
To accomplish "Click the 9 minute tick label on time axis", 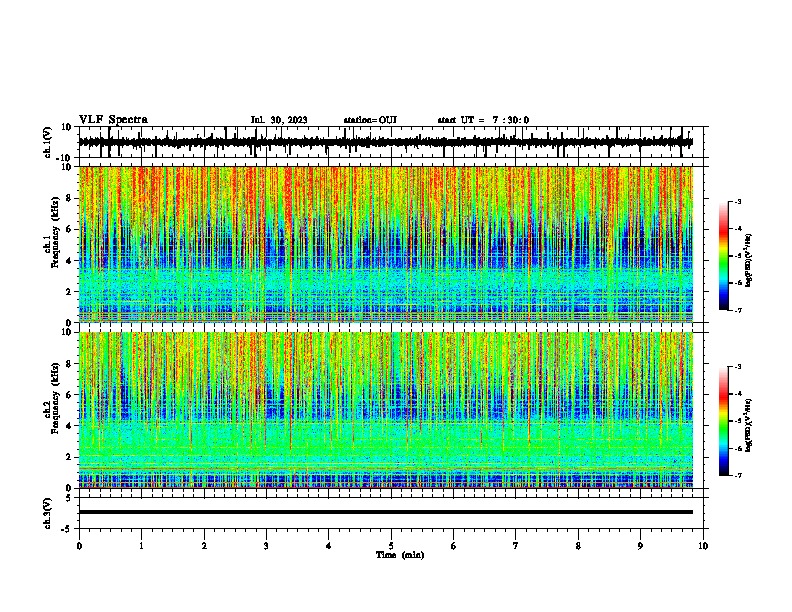I will [640, 546].
